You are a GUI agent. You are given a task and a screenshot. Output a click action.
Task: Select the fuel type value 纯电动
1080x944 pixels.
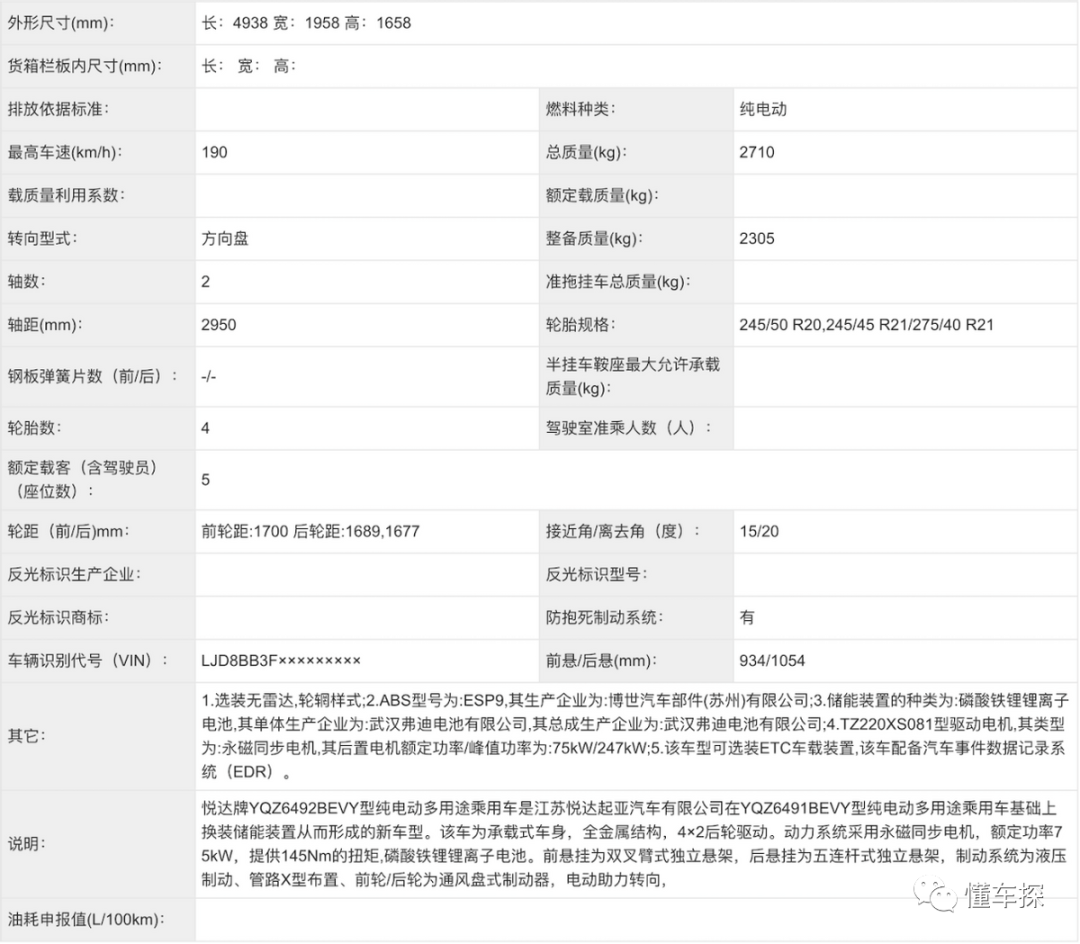pyautogui.click(x=763, y=109)
